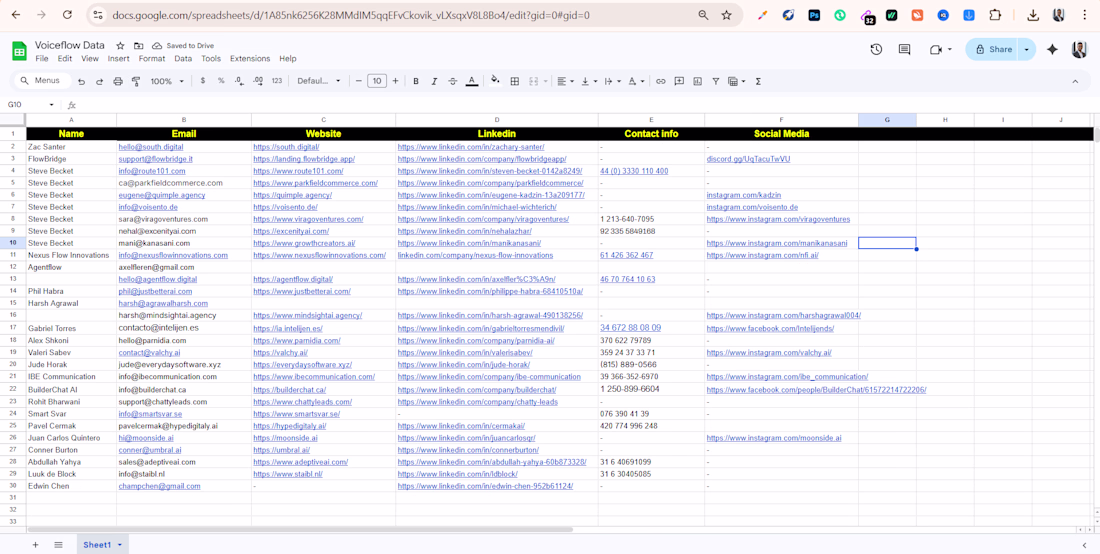Open the text color picker
Image resolution: width=1100 pixels, height=554 pixels.
tap(471, 81)
